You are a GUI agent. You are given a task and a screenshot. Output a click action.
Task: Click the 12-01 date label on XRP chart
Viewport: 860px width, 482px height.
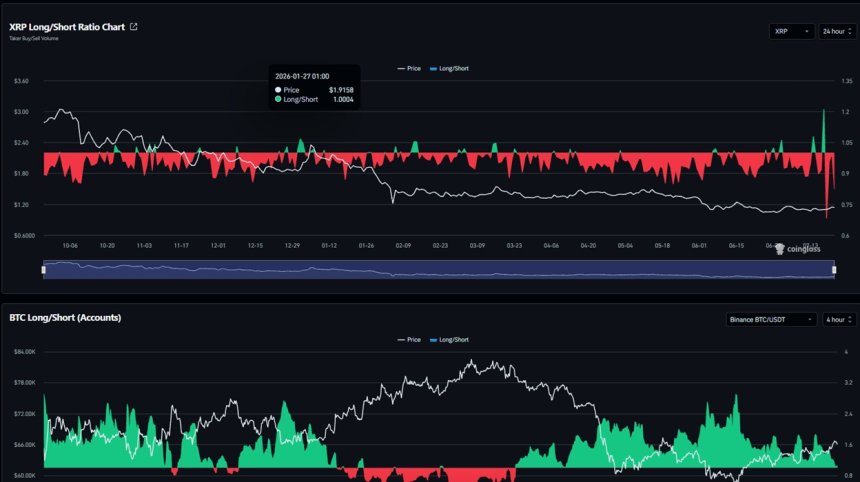[218, 246]
